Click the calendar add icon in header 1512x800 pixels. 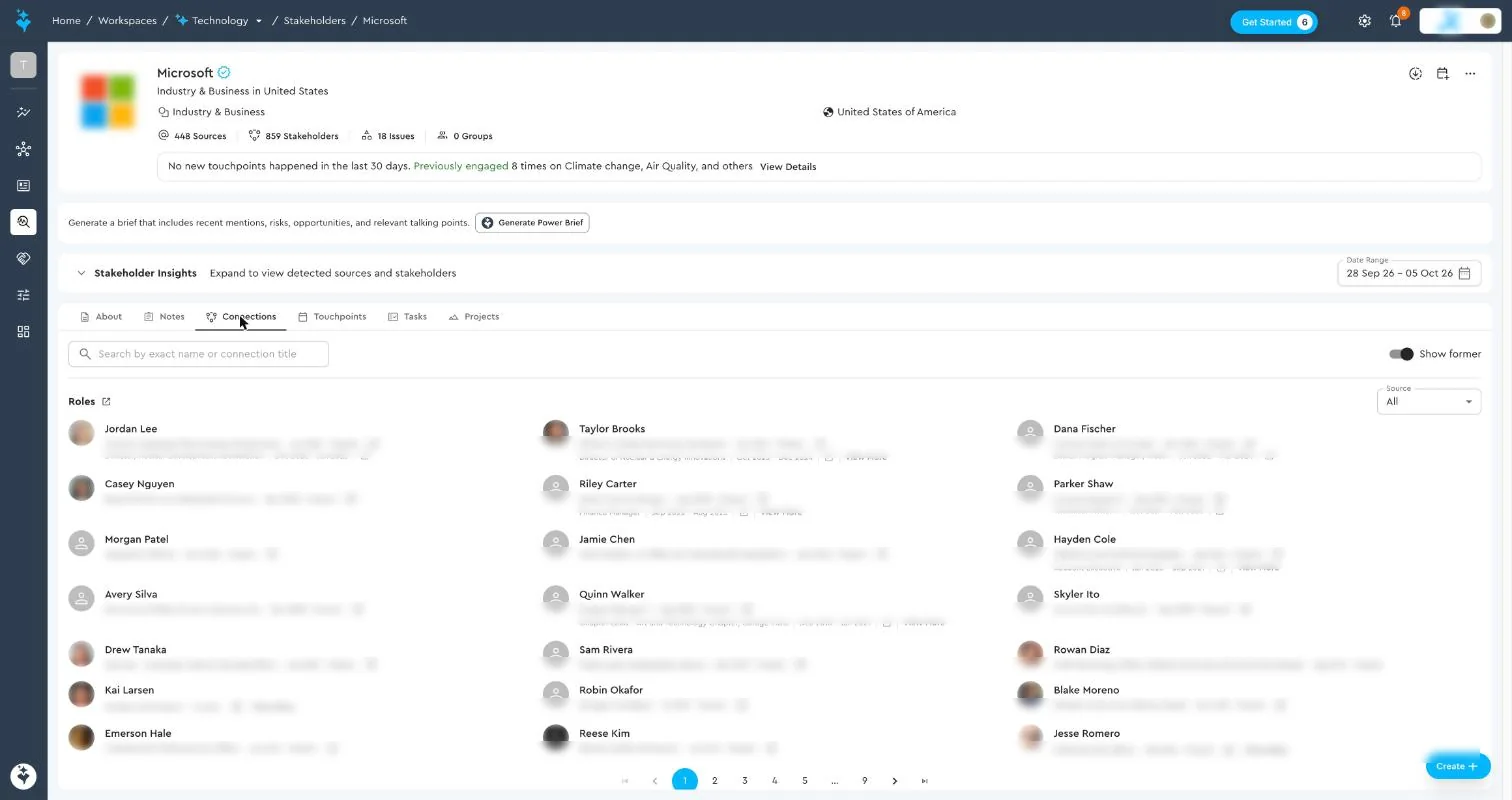pos(1443,74)
